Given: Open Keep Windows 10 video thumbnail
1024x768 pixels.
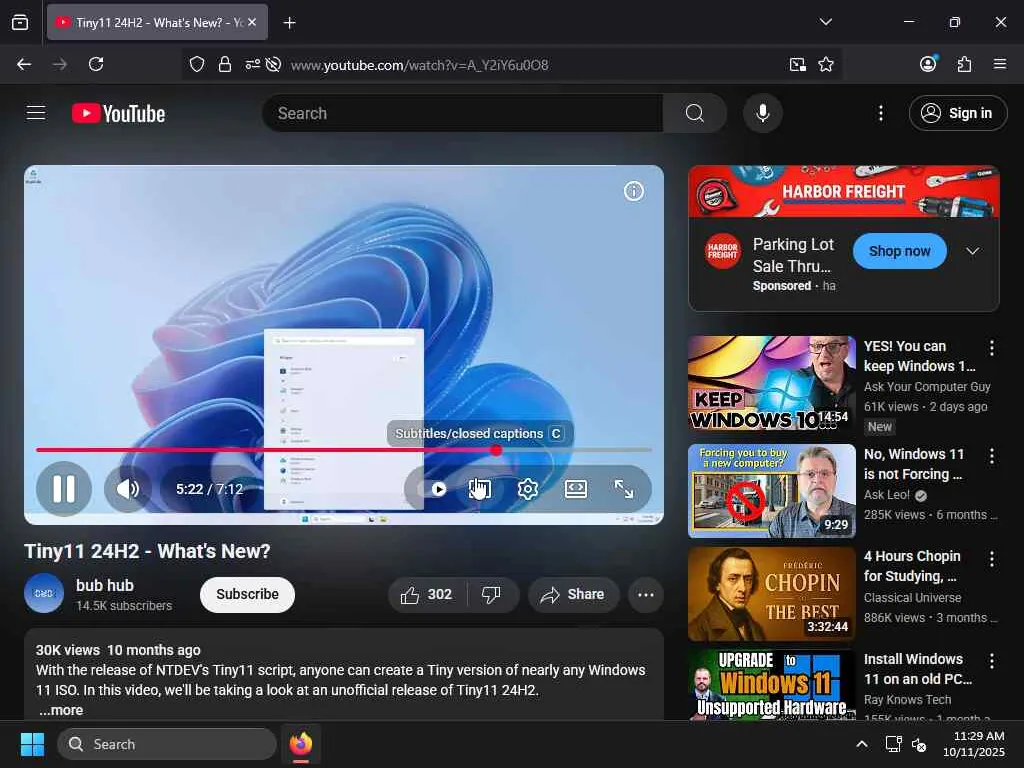Looking at the screenshot, I should [772, 383].
